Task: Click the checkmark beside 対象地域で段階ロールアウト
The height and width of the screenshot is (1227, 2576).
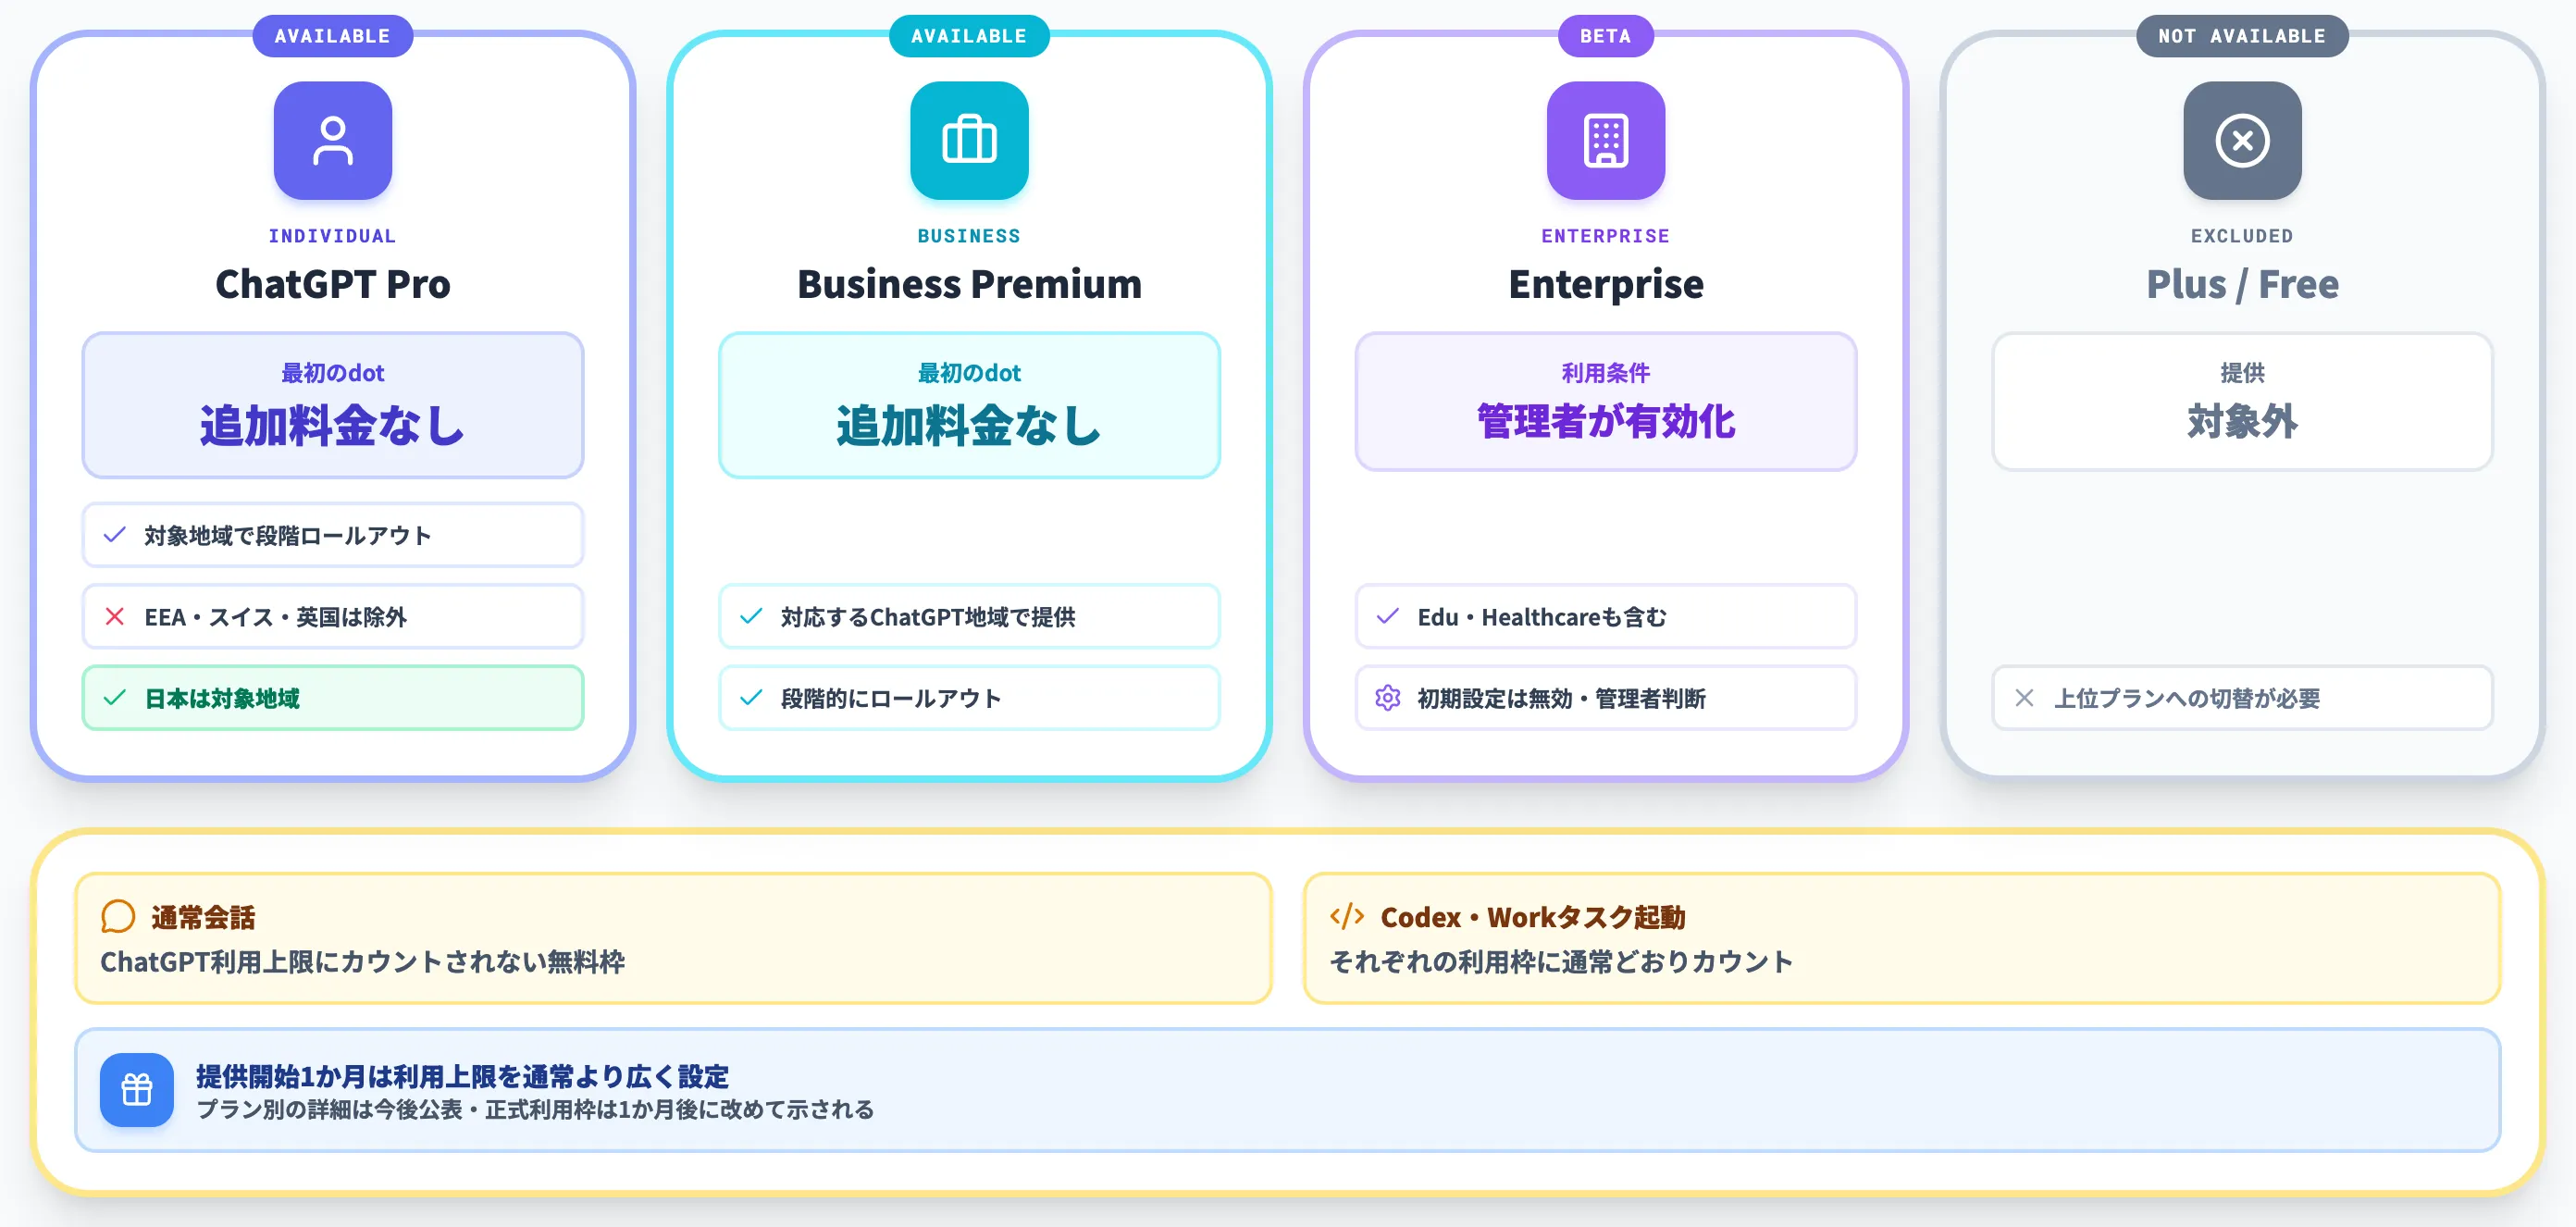Action: click(115, 535)
